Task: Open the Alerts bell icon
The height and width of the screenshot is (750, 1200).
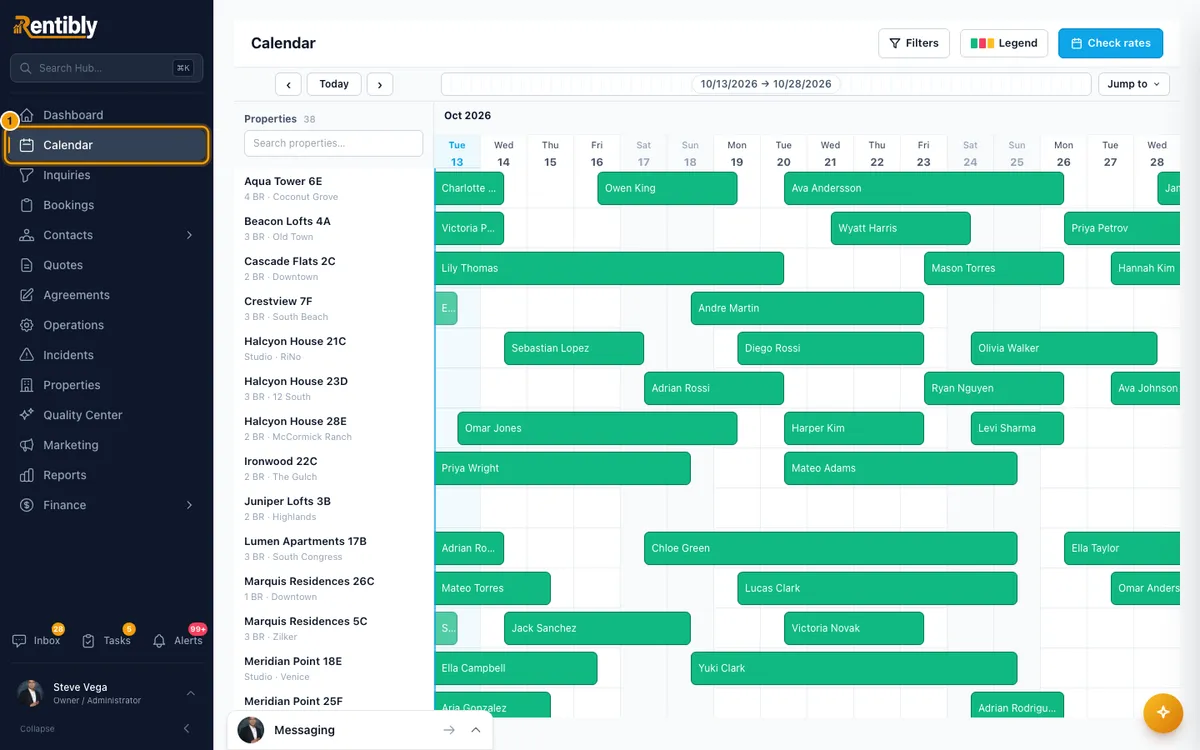Action: (159, 641)
